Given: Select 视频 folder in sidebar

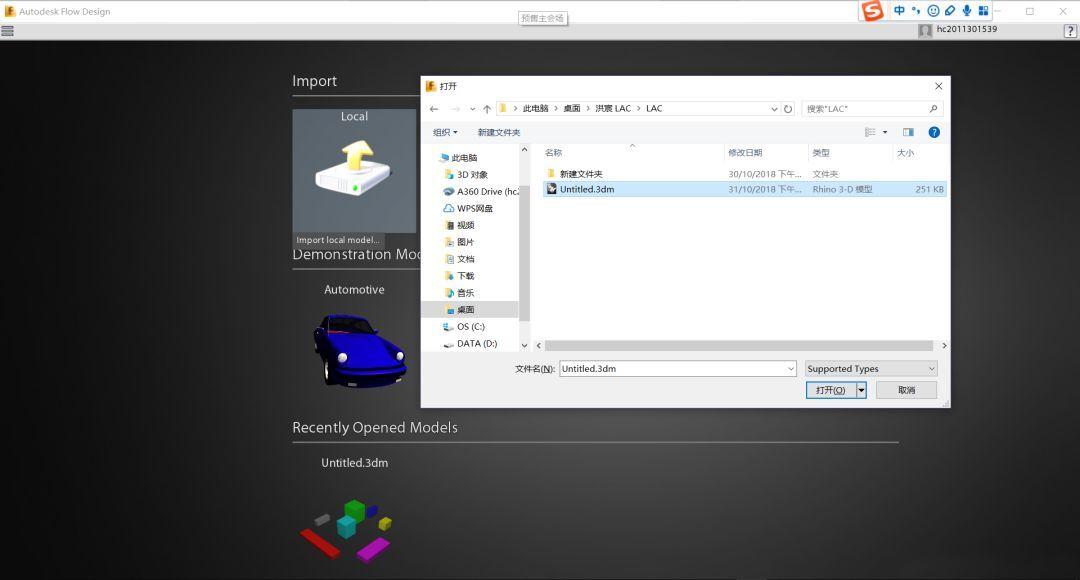Looking at the screenshot, I should 465,225.
